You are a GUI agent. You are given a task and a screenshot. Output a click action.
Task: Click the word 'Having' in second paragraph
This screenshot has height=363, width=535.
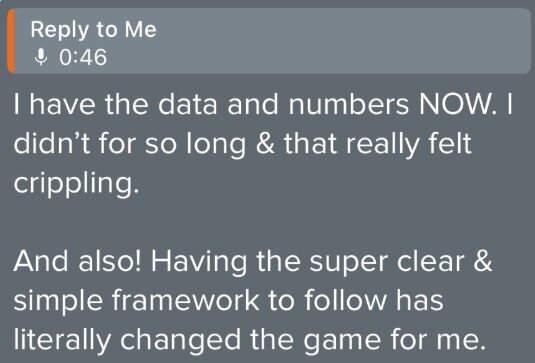[199, 263]
